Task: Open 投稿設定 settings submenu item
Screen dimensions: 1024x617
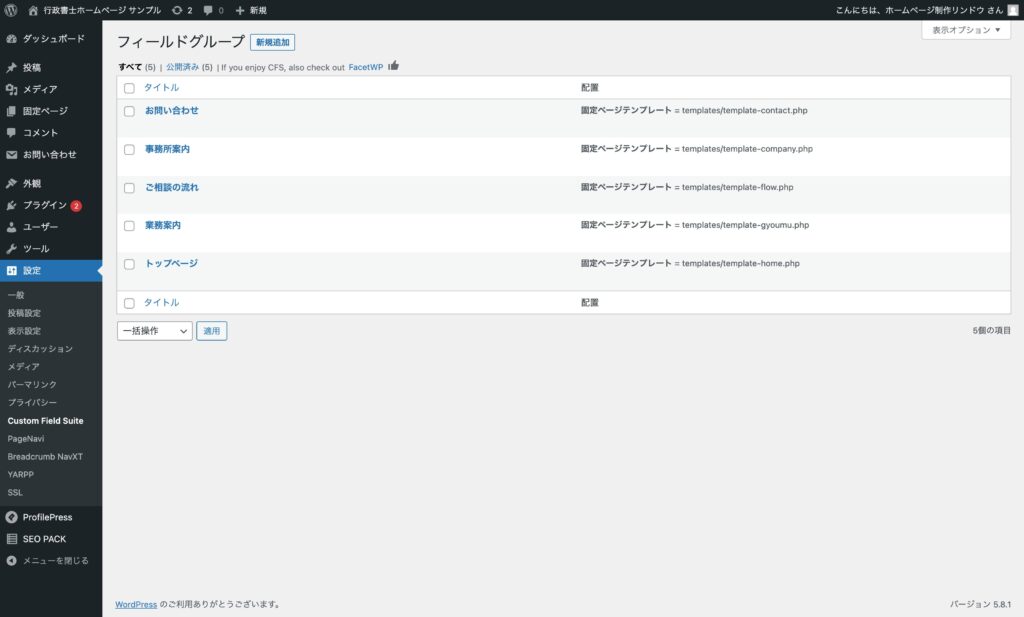Action: pyautogui.click(x=24, y=313)
